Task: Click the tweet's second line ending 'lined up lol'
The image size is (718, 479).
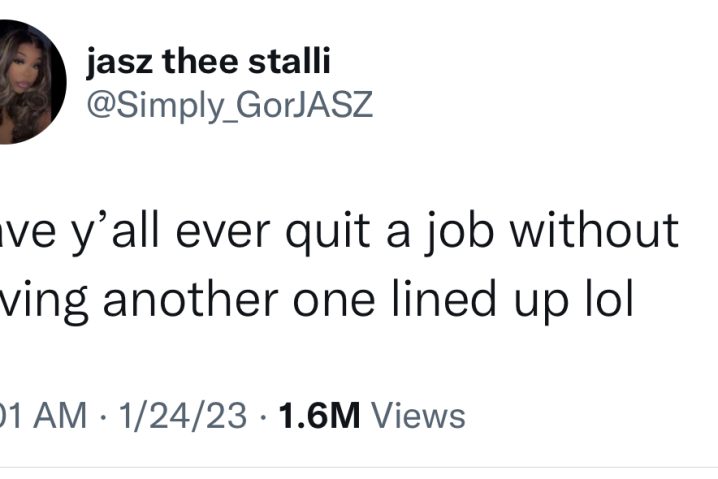Action: point(317,300)
